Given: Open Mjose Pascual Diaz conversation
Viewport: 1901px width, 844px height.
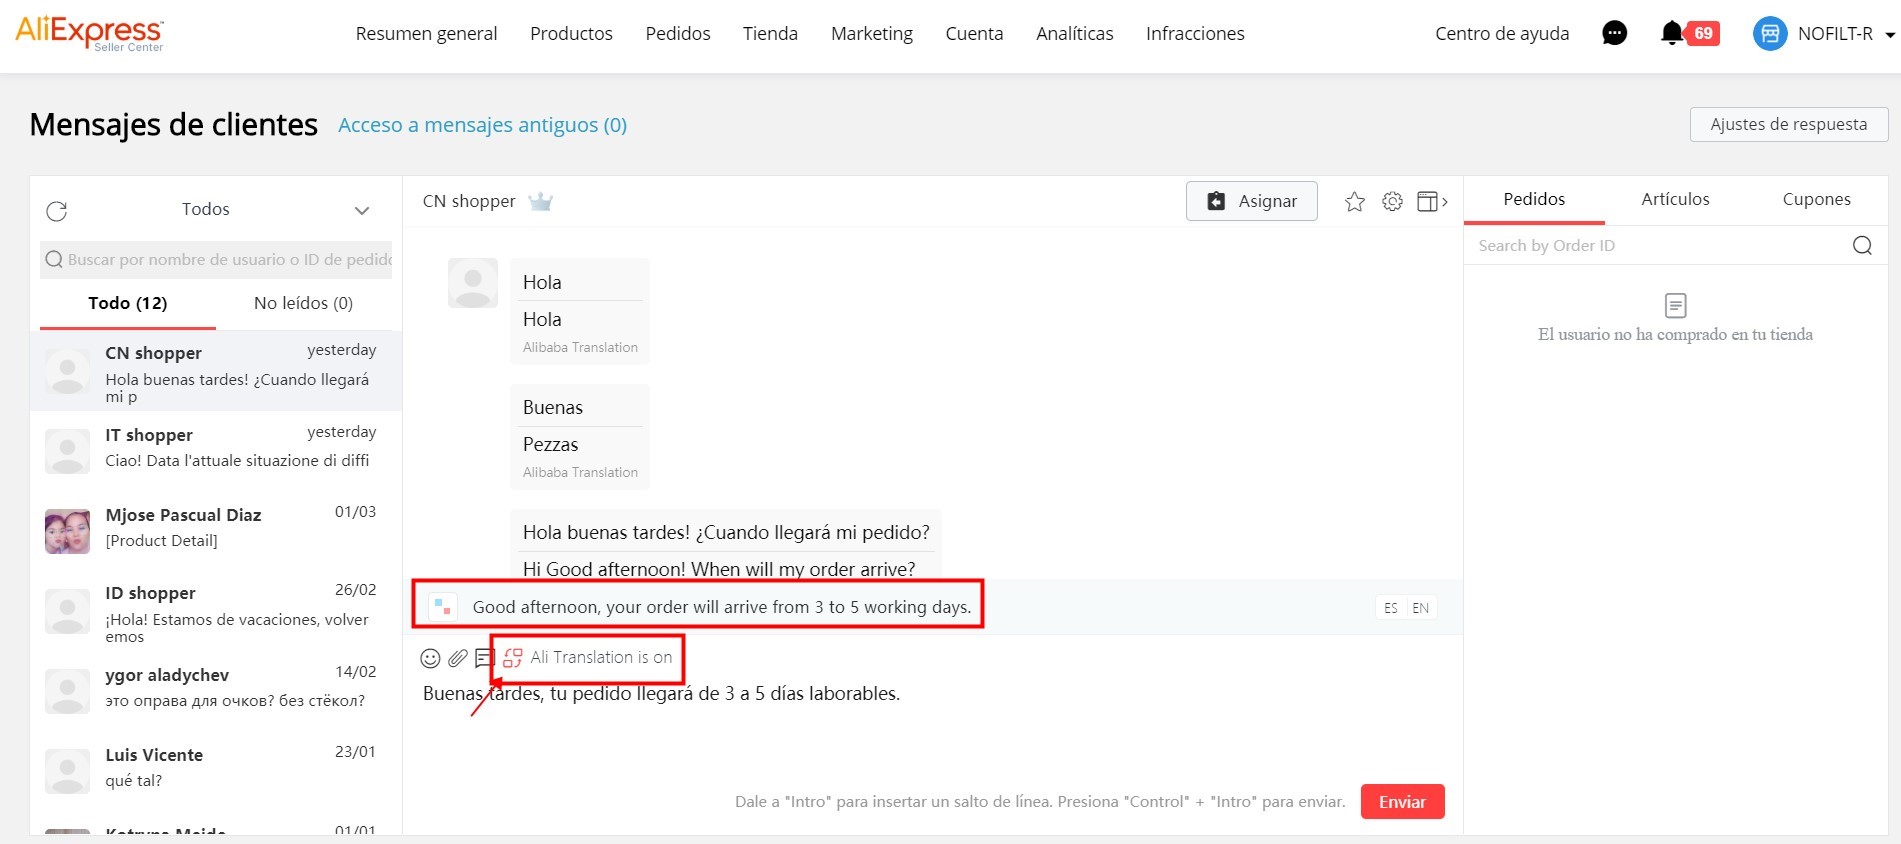Looking at the screenshot, I should click(216, 530).
